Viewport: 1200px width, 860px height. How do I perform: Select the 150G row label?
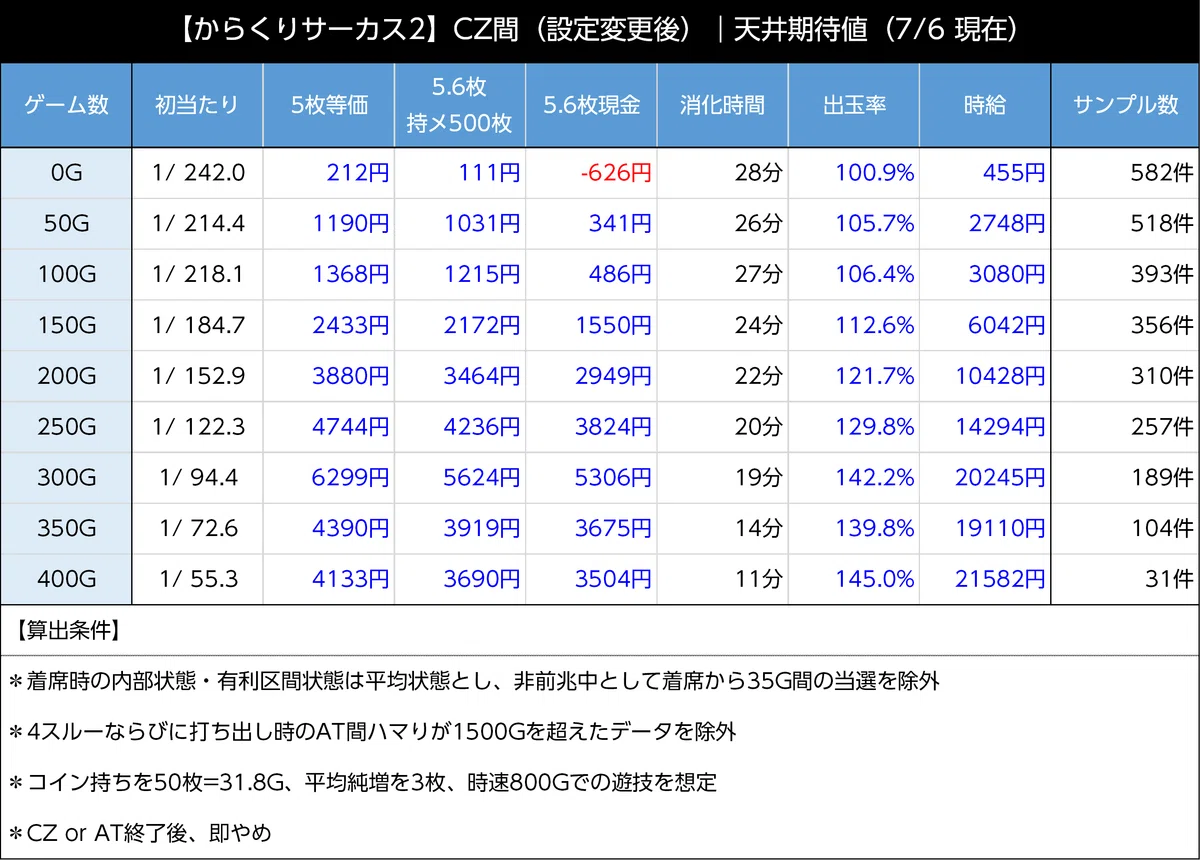pyautogui.click(x=66, y=325)
